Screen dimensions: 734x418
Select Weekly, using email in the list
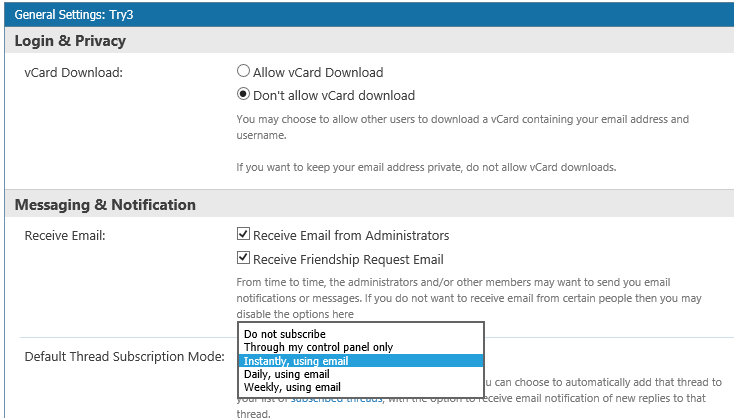(360, 387)
